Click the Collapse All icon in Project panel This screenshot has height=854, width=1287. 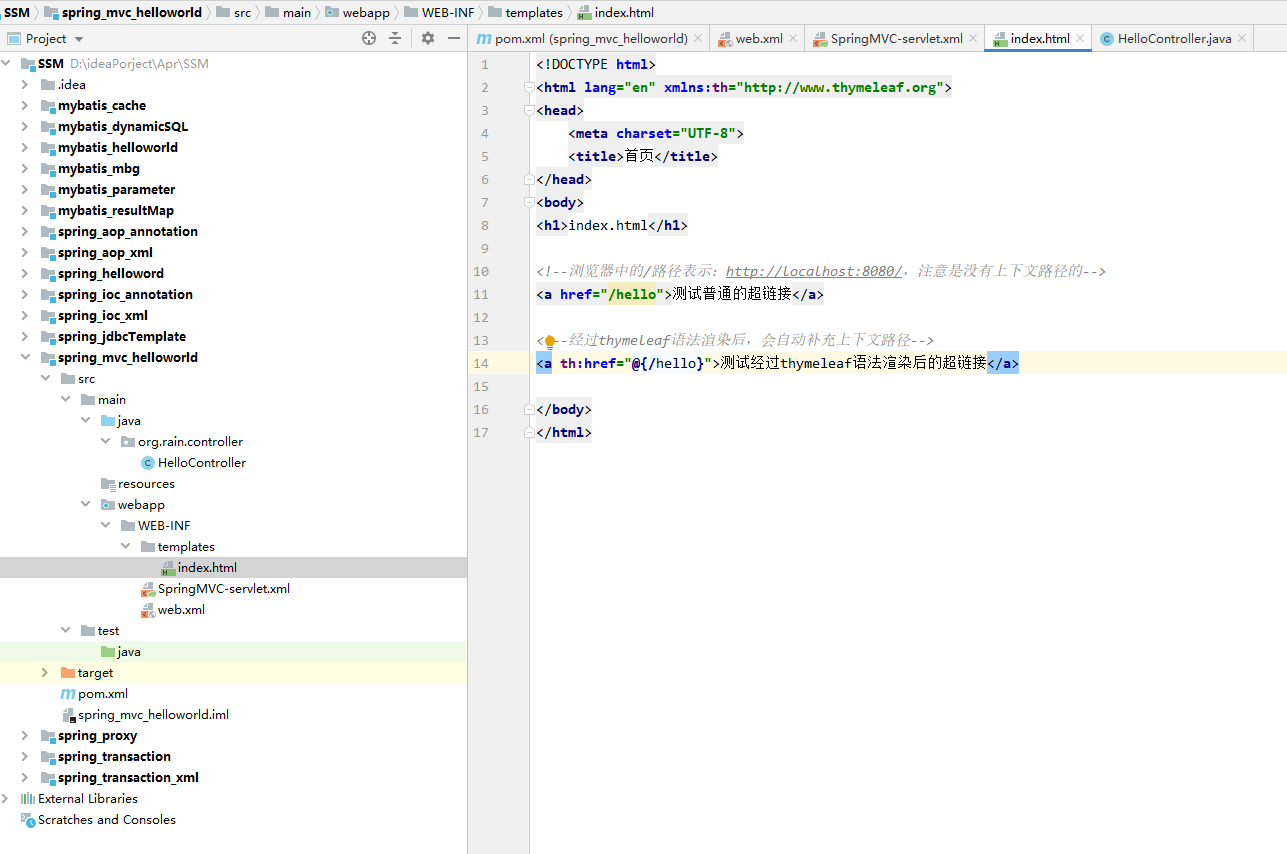tap(395, 38)
